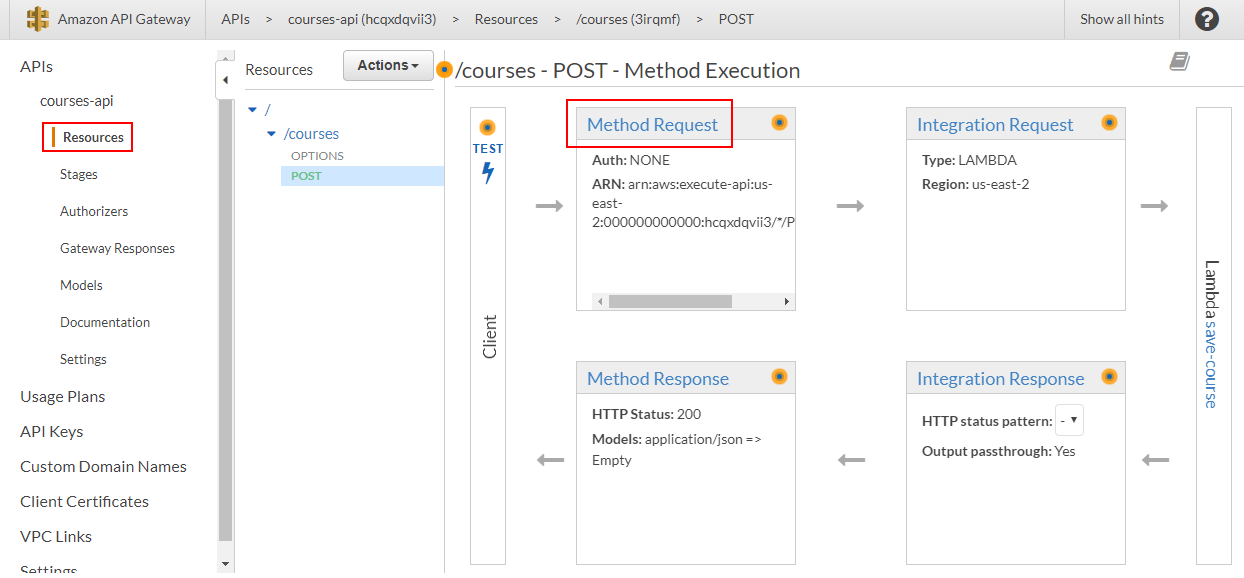Click the sidebar vertical scrollbar down arrow
This screenshot has width=1244, height=578.
coord(225,563)
